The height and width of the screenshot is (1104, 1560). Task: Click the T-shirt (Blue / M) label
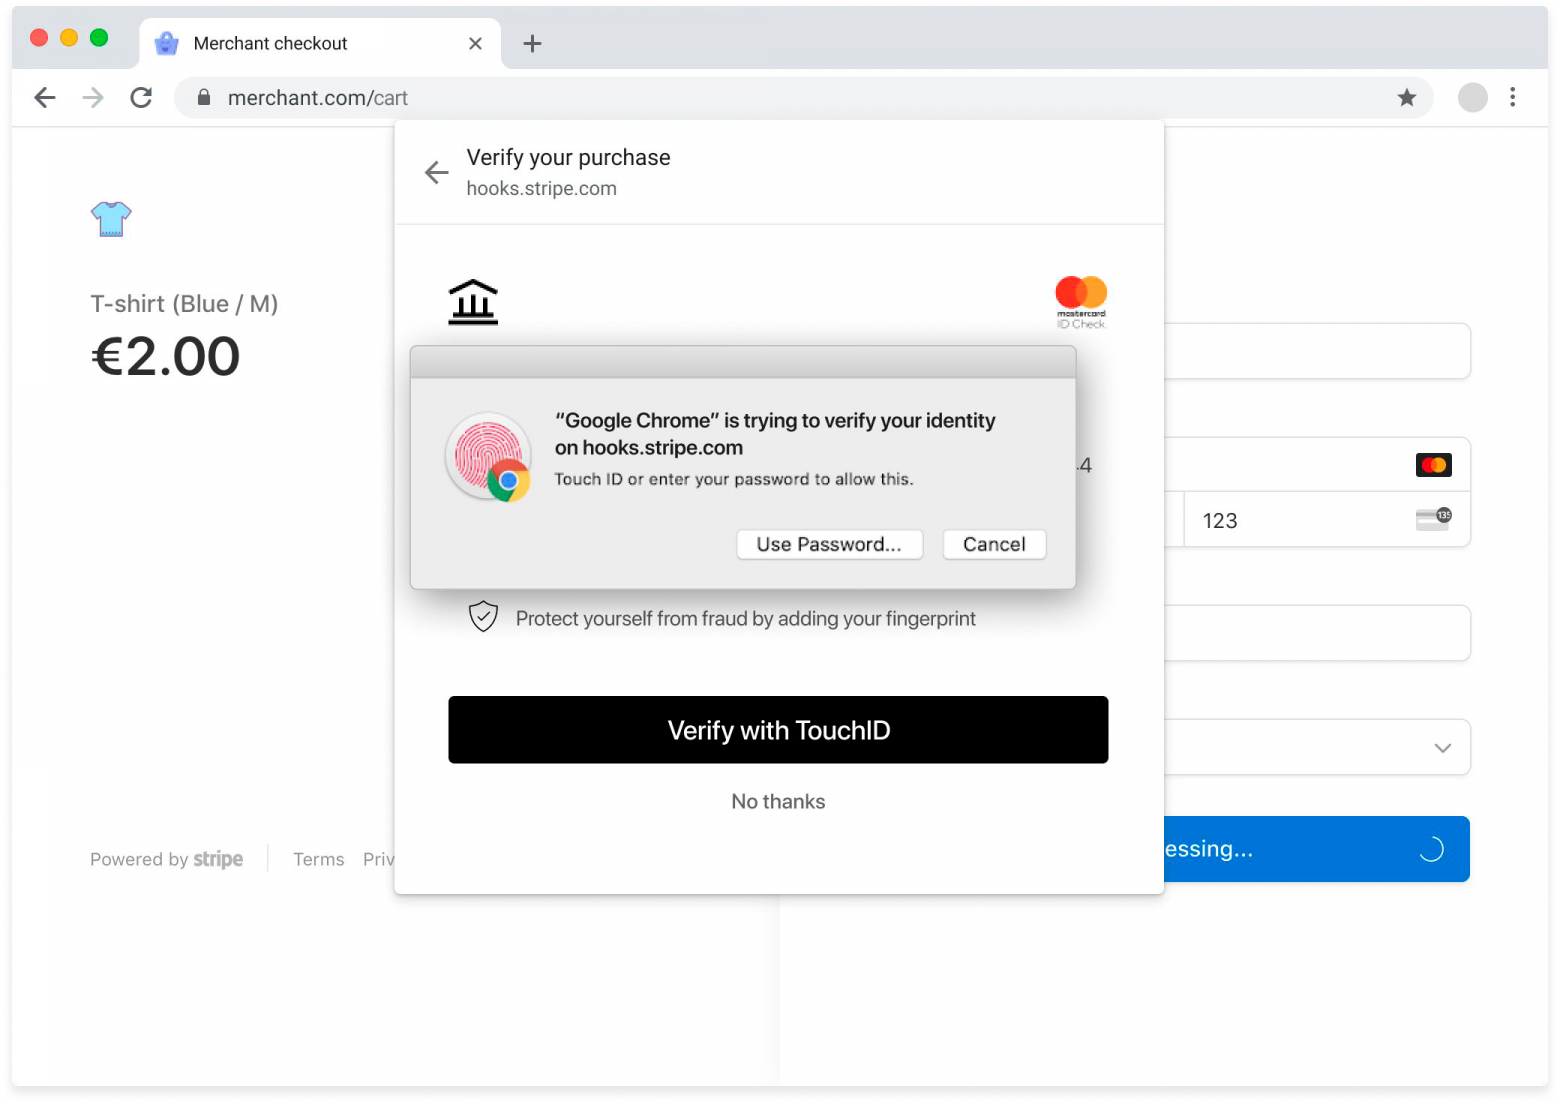click(184, 304)
